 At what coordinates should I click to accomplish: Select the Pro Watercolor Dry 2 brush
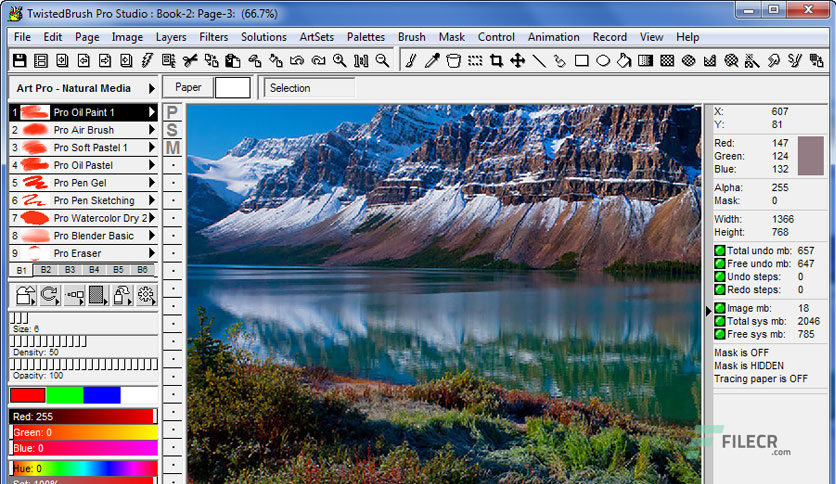click(x=83, y=218)
